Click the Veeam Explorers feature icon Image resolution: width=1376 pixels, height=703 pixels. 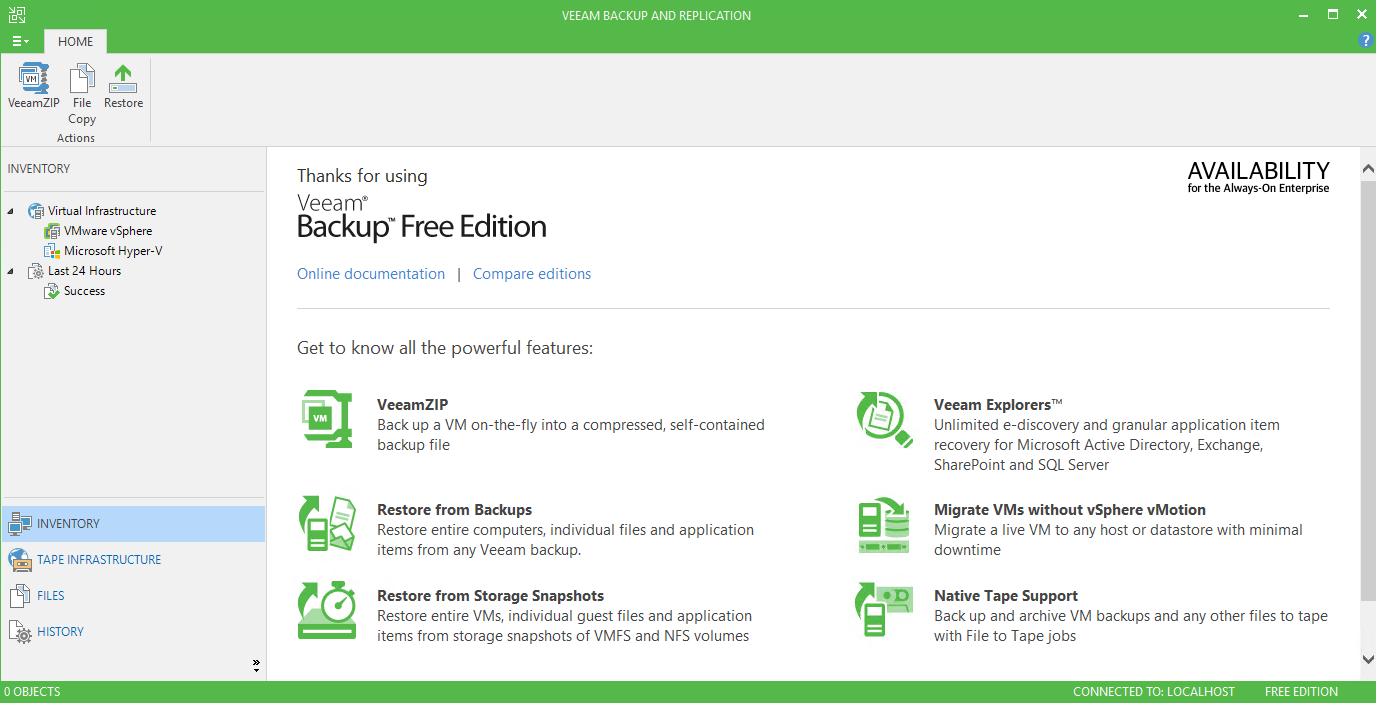pos(884,419)
